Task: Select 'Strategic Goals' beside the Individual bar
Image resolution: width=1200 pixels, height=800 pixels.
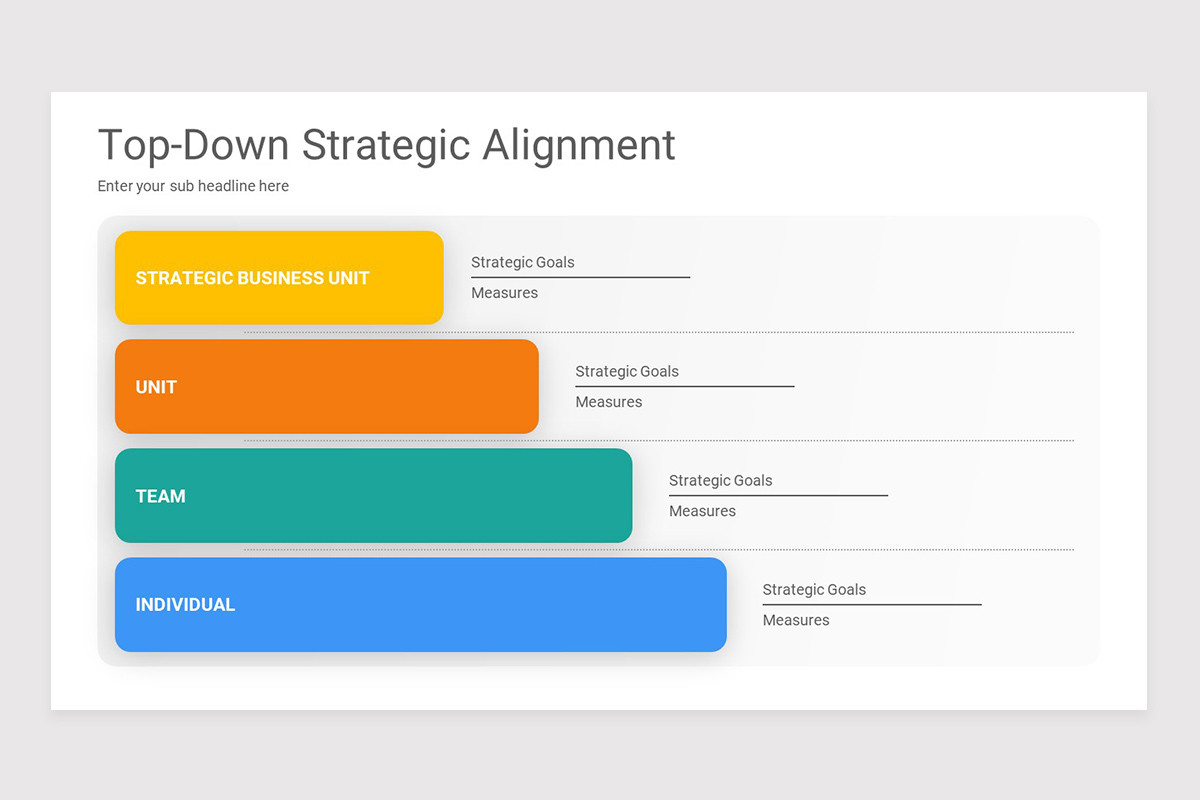Action: (x=814, y=589)
